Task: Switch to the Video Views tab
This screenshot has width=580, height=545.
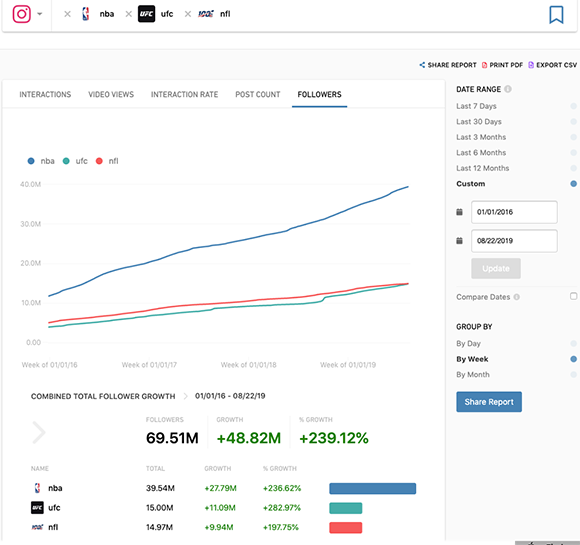Action: [111, 95]
